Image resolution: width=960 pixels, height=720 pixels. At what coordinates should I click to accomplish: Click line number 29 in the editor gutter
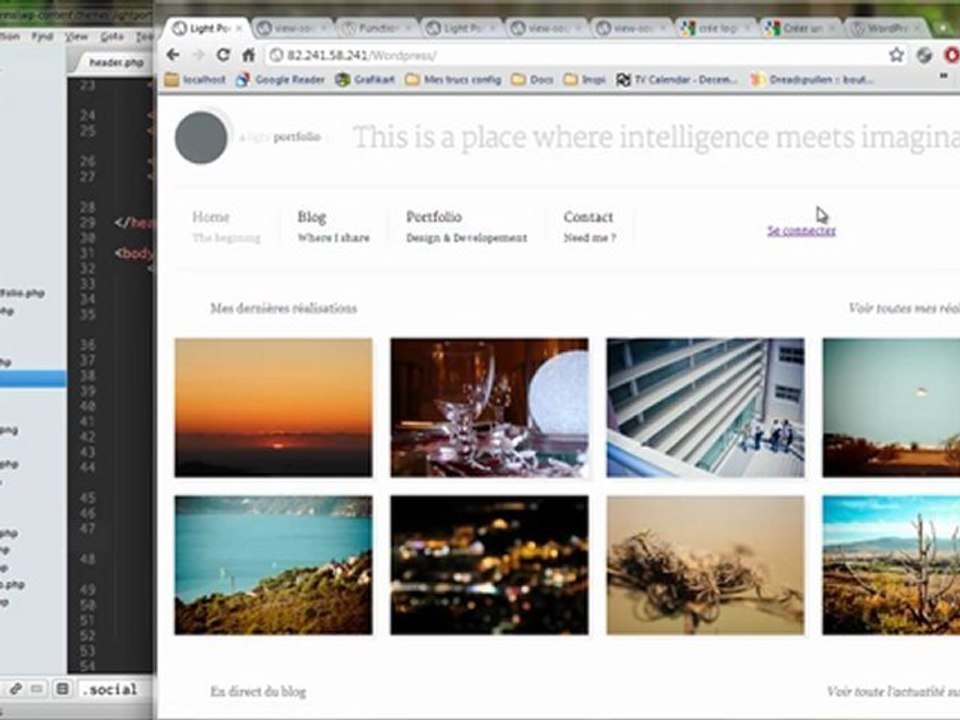pos(88,223)
